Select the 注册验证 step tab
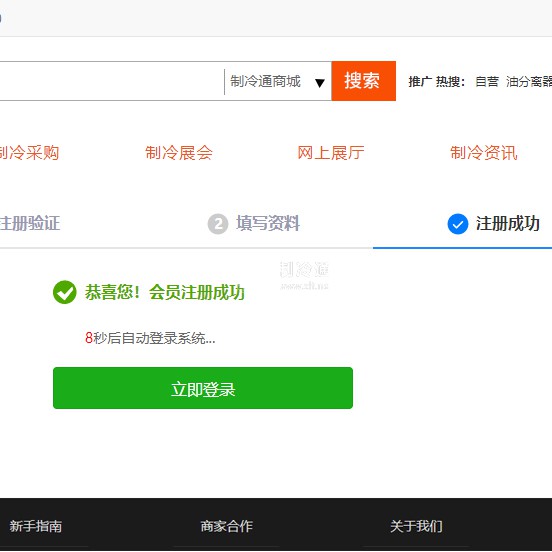552x552 pixels. point(30,223)
